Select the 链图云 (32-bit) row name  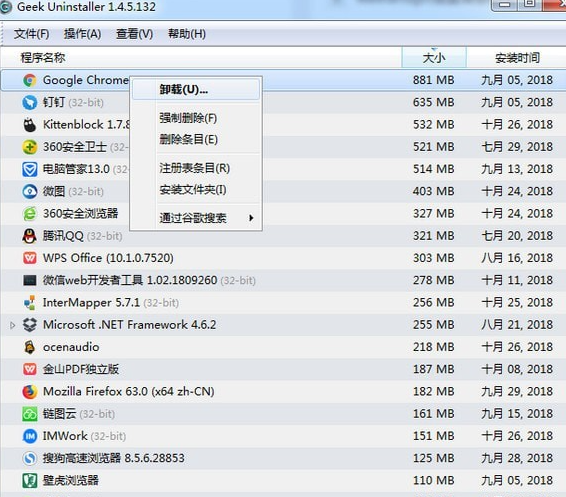click(79, 414)
